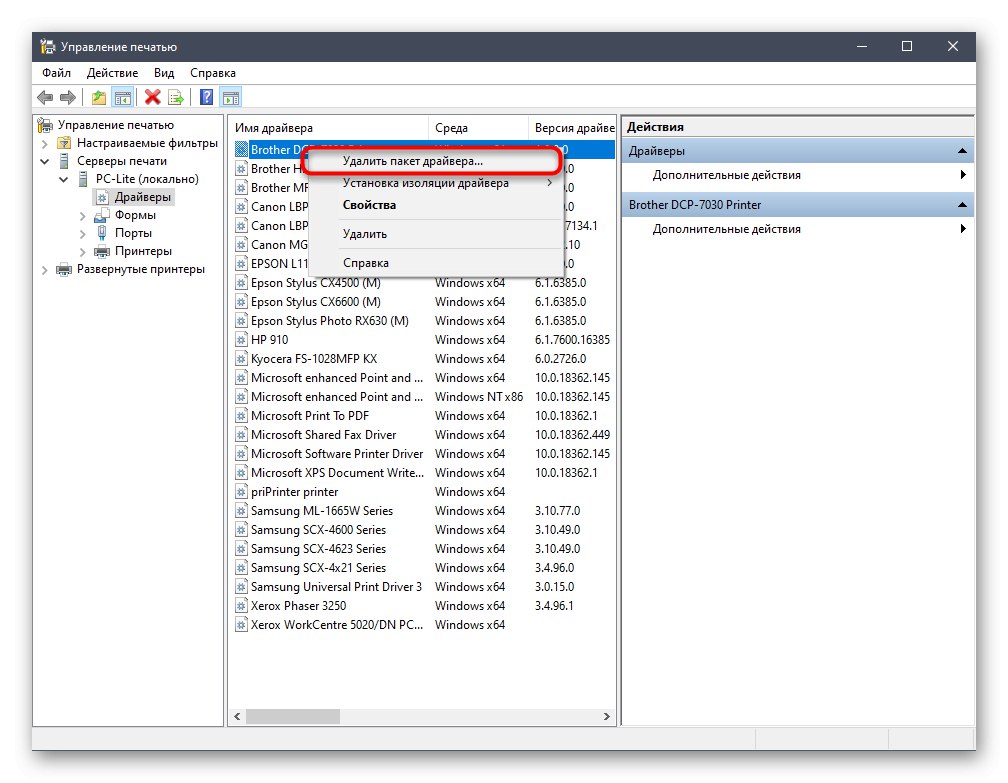Toggle the Action pane toolbar icon
1008x783 pixels.
click(231, 98)
